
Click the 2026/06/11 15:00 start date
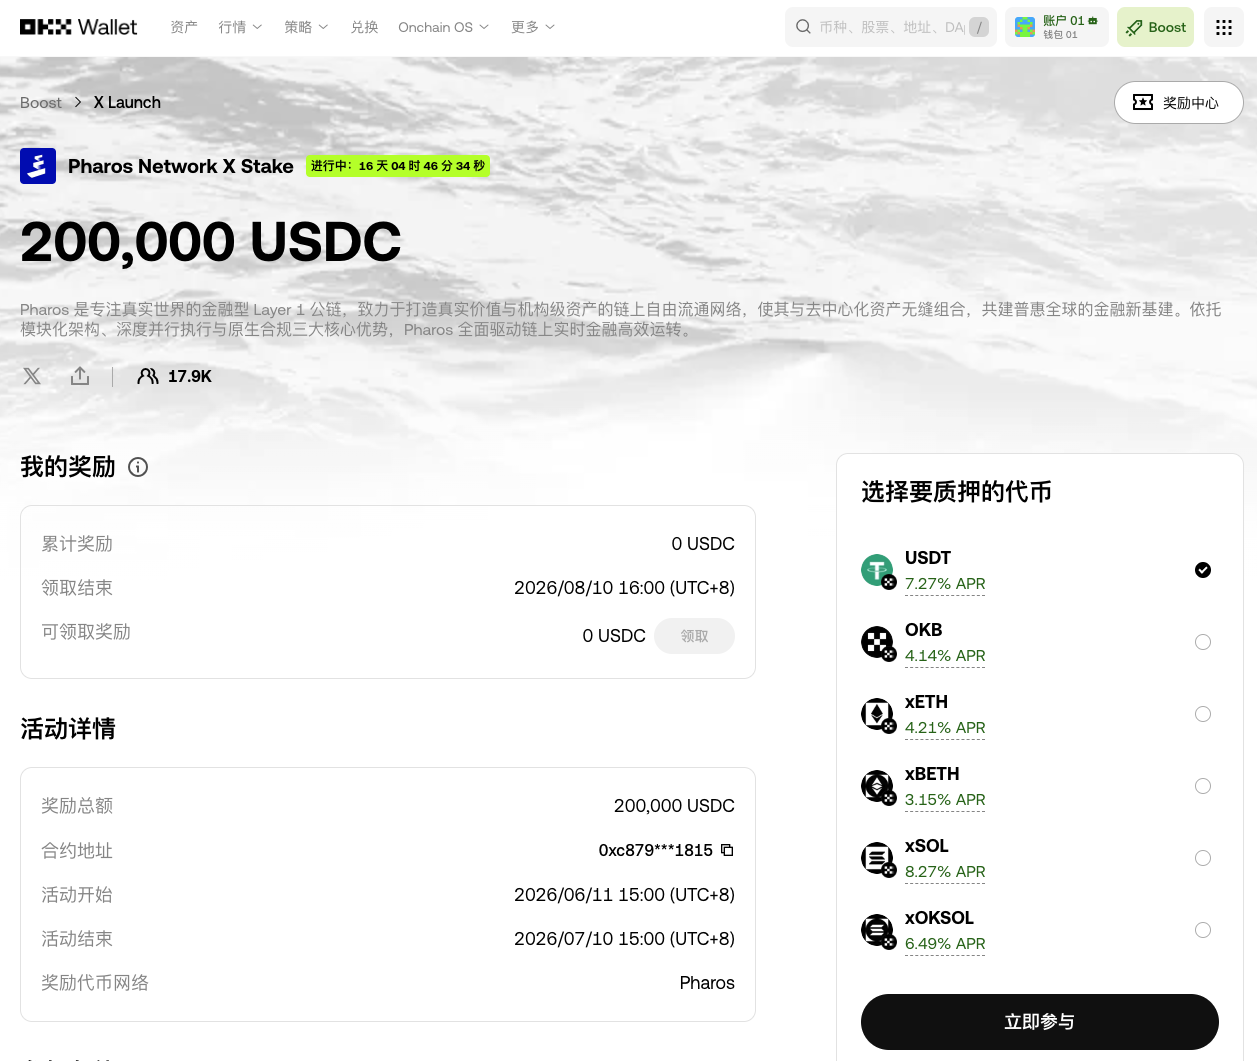click(624, 895)
